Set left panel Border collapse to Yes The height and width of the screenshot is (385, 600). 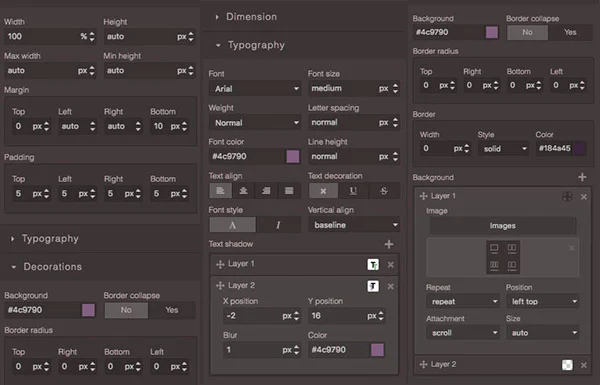(172, 310)
